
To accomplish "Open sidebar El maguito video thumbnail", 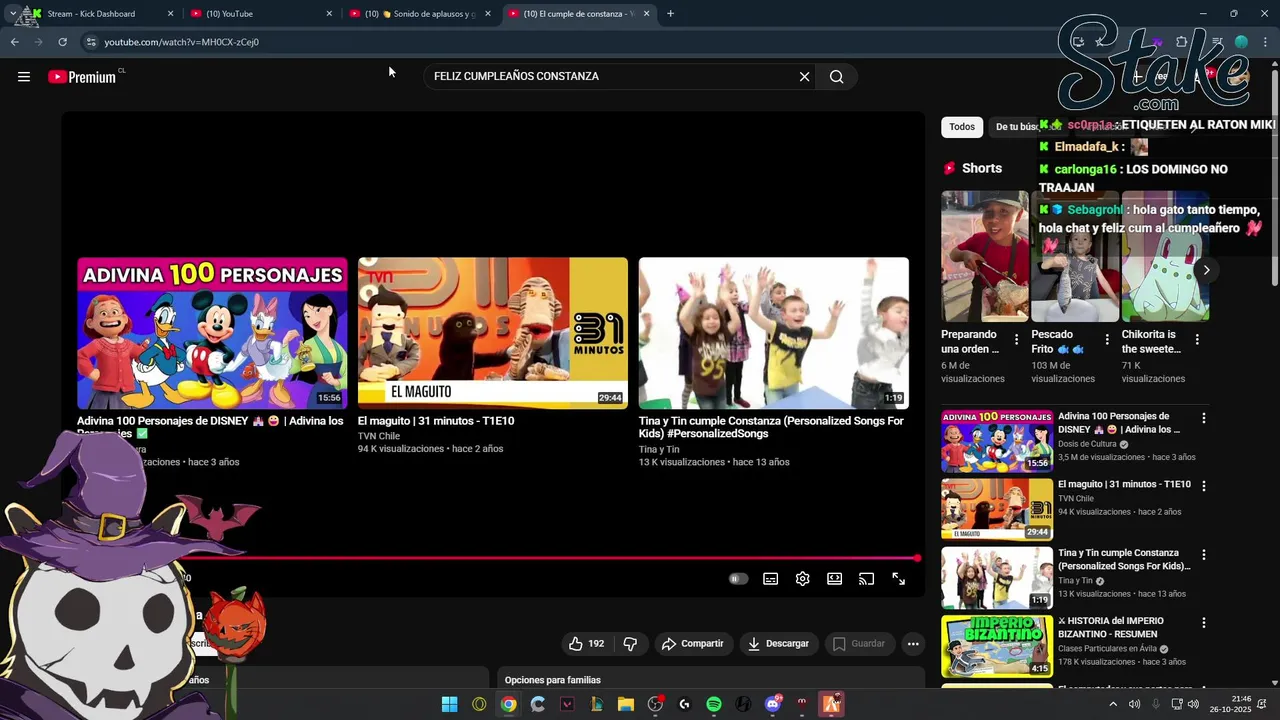I will point(997,509).
